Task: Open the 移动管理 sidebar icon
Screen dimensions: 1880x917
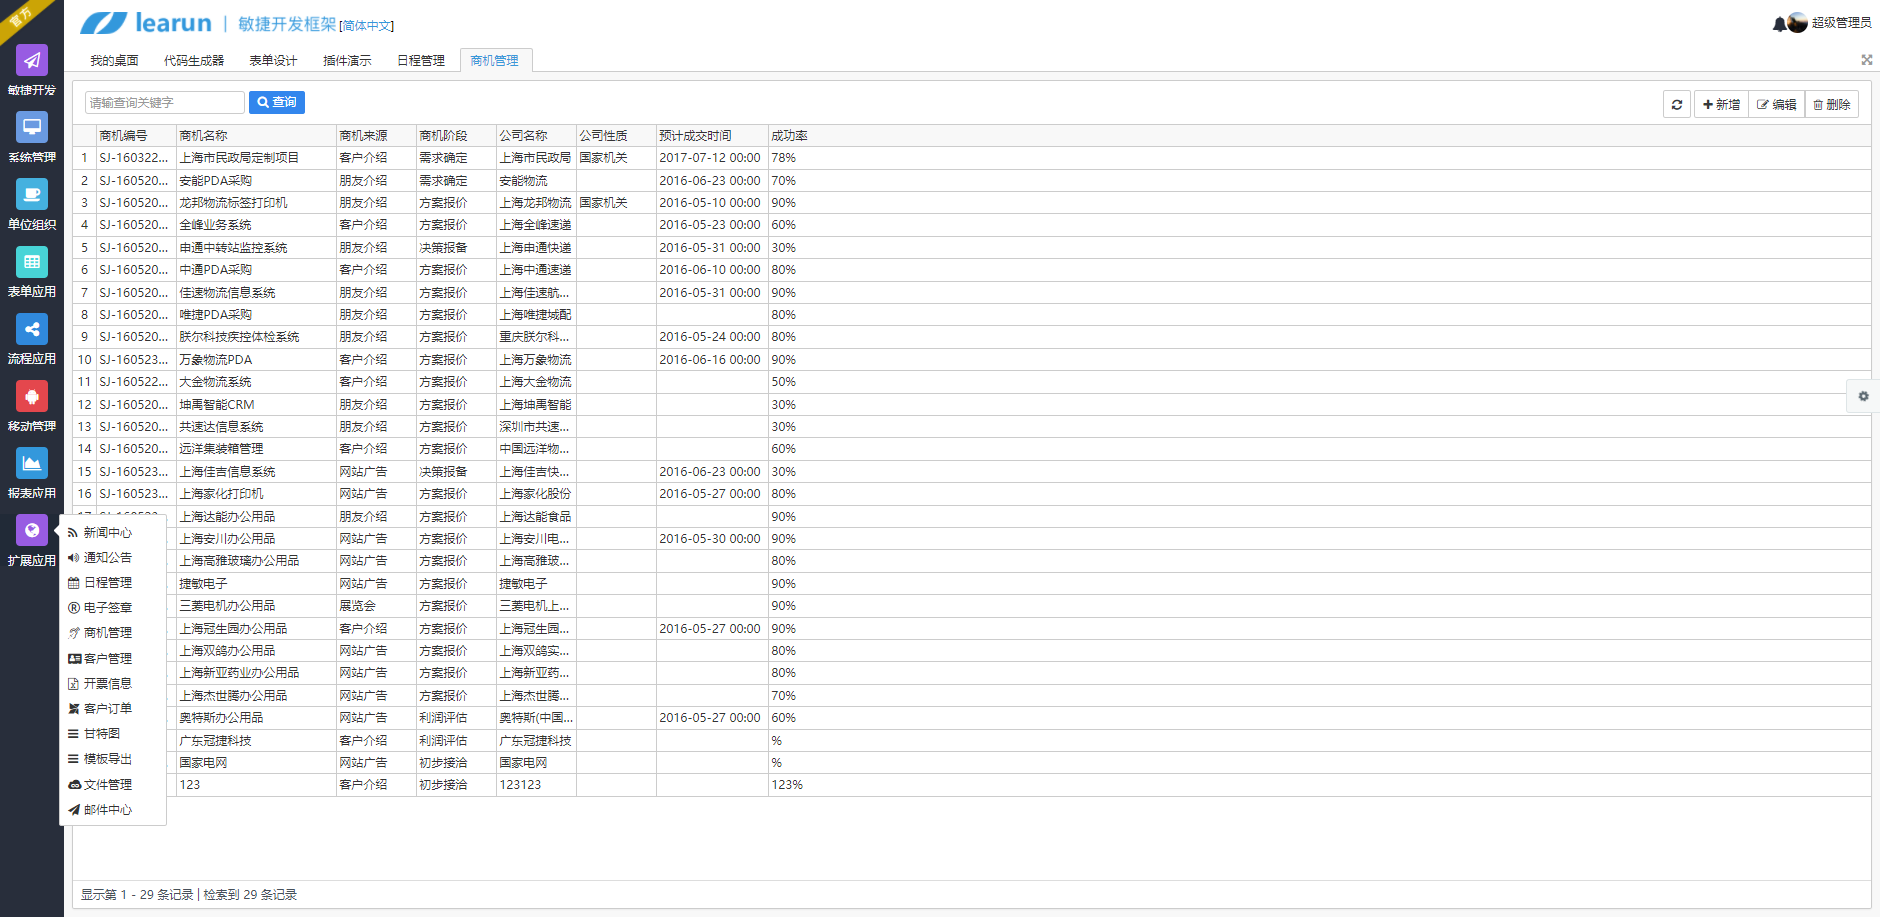Action: click(x=32, y=397)
